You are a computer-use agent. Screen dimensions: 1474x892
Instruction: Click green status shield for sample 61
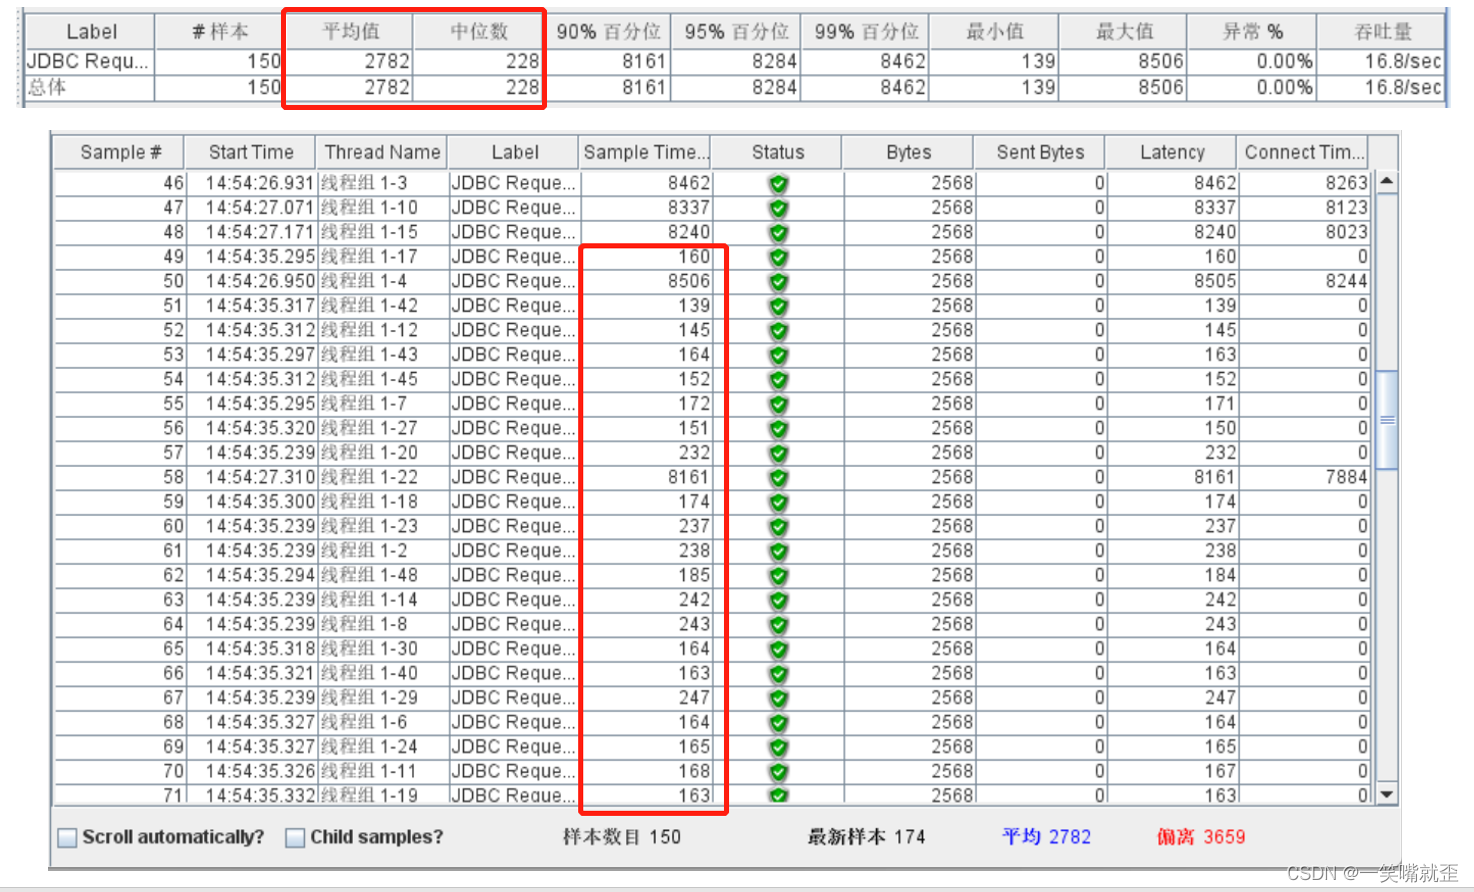pos(779,551)
